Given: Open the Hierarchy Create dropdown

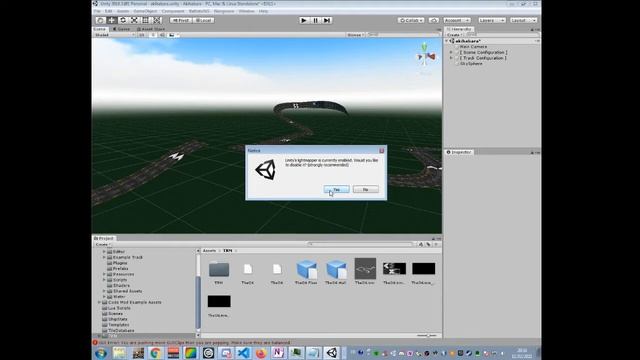Looking at the screenshot, I should tap(454, 35).
